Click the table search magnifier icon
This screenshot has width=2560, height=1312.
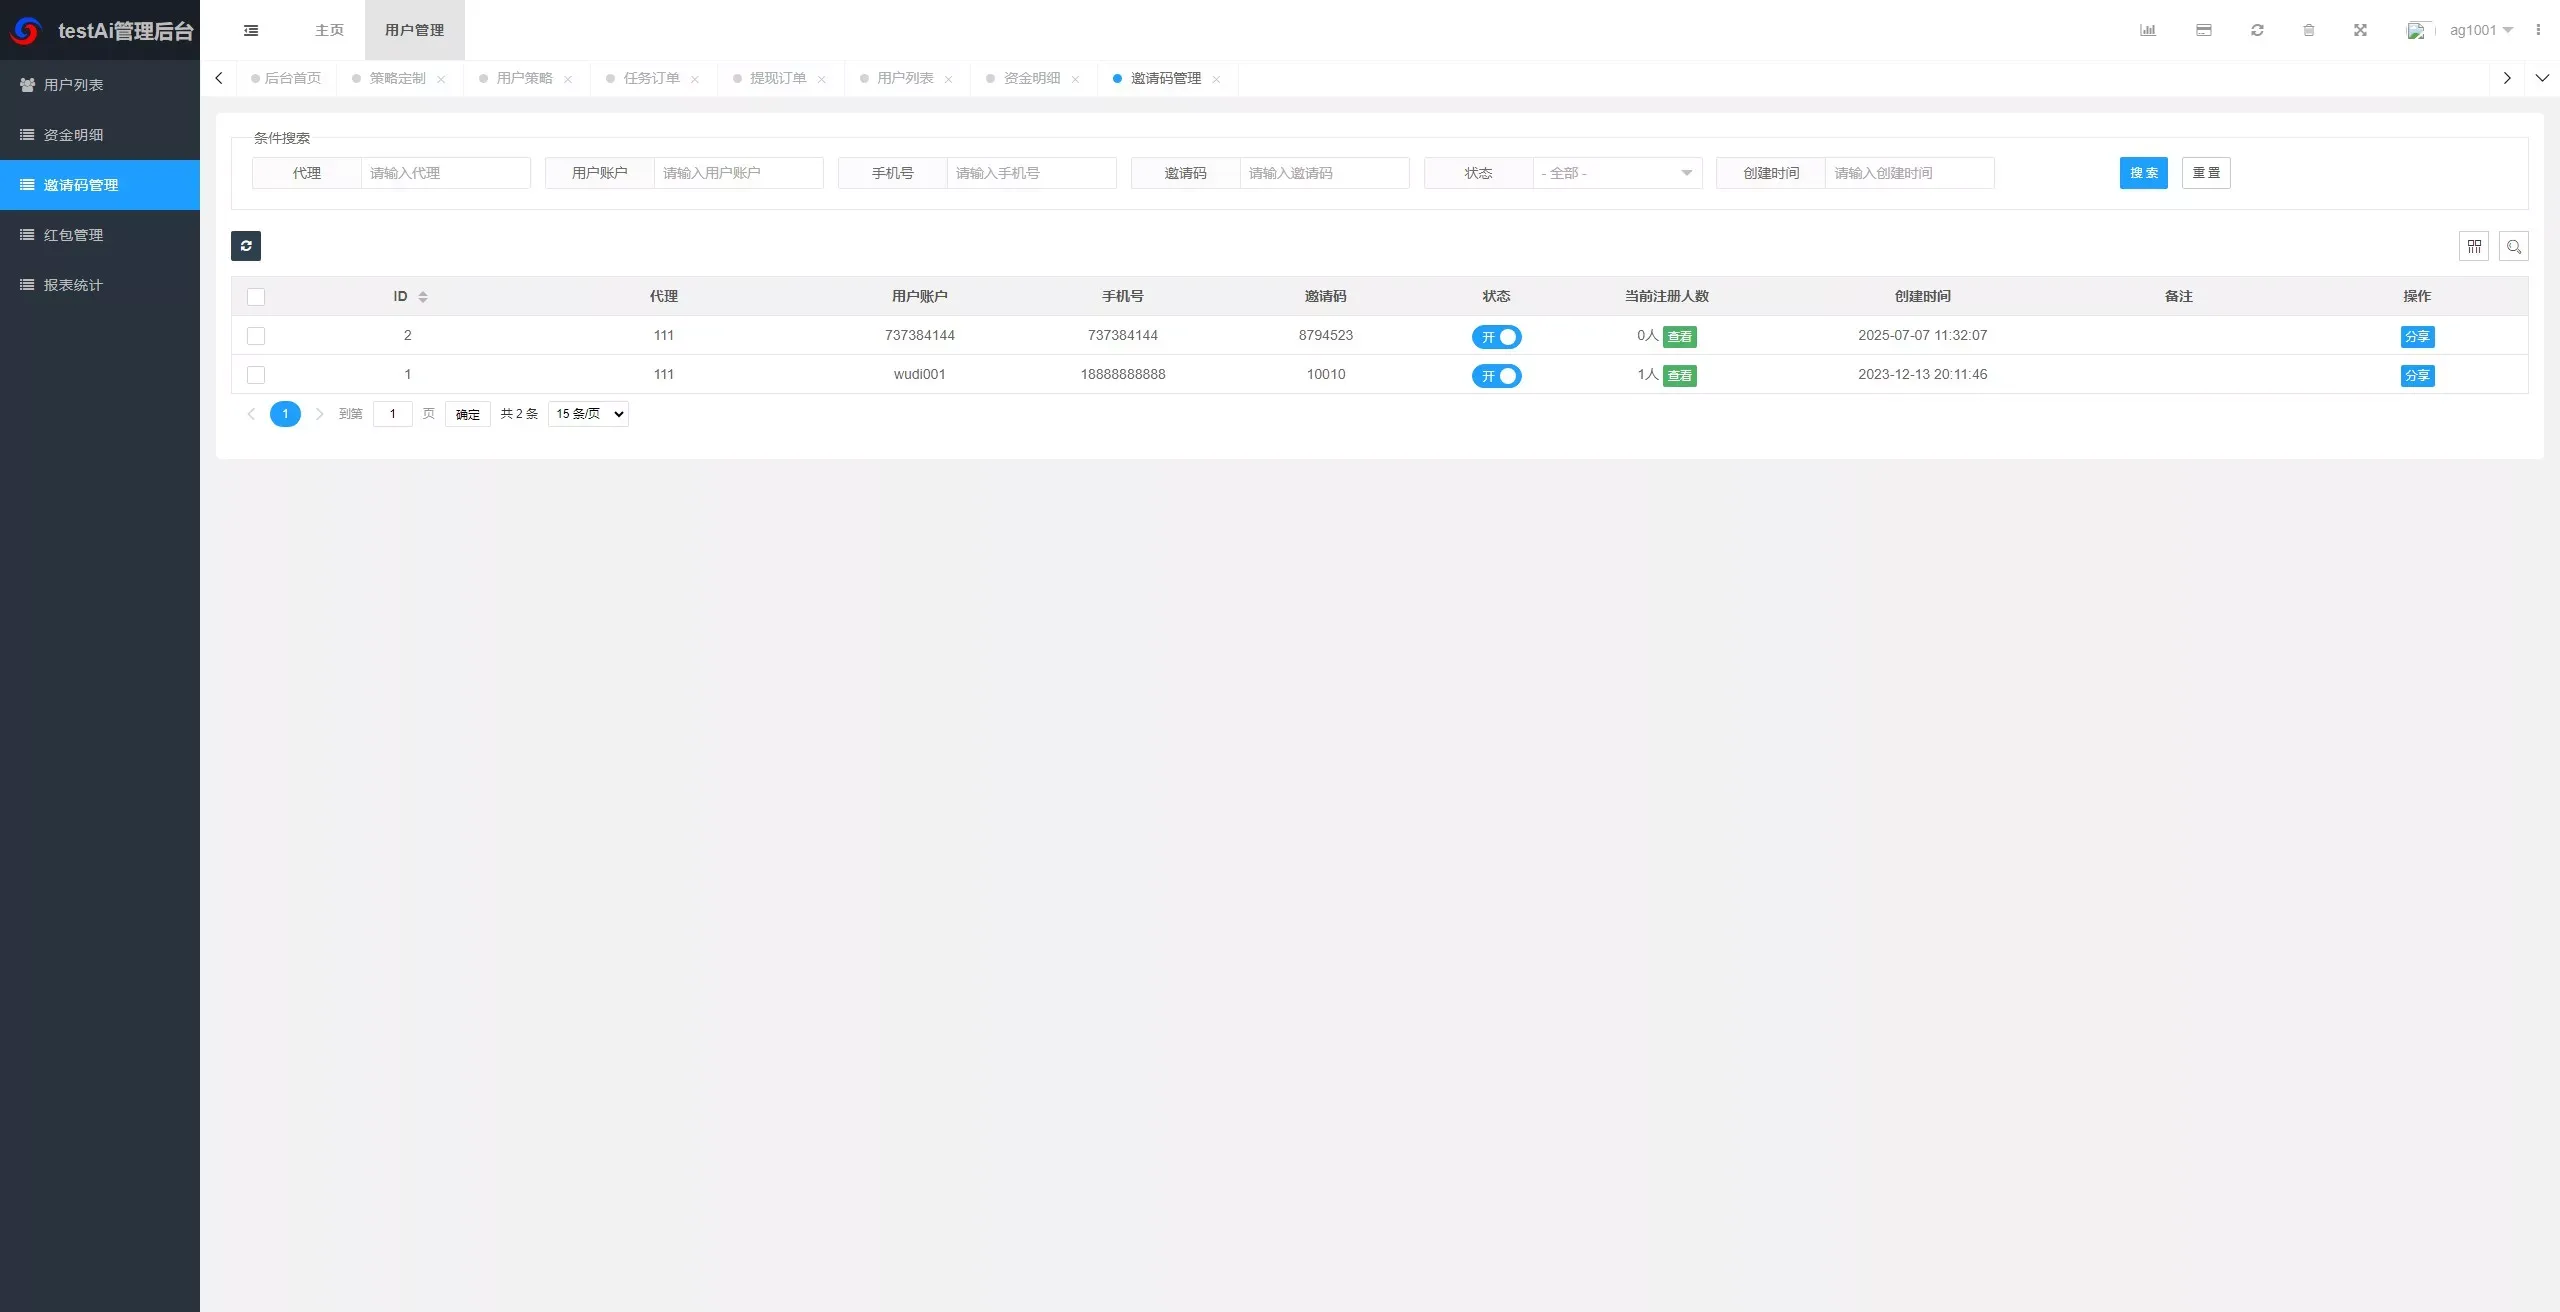pos(2514,246)
